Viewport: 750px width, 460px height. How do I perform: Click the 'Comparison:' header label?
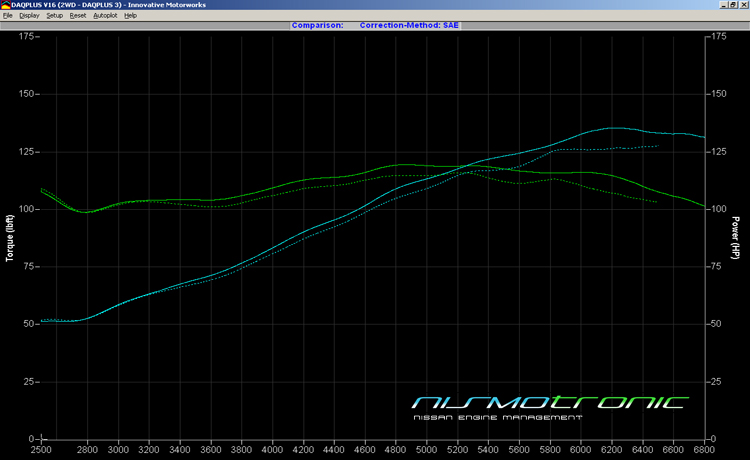point(318,25)
